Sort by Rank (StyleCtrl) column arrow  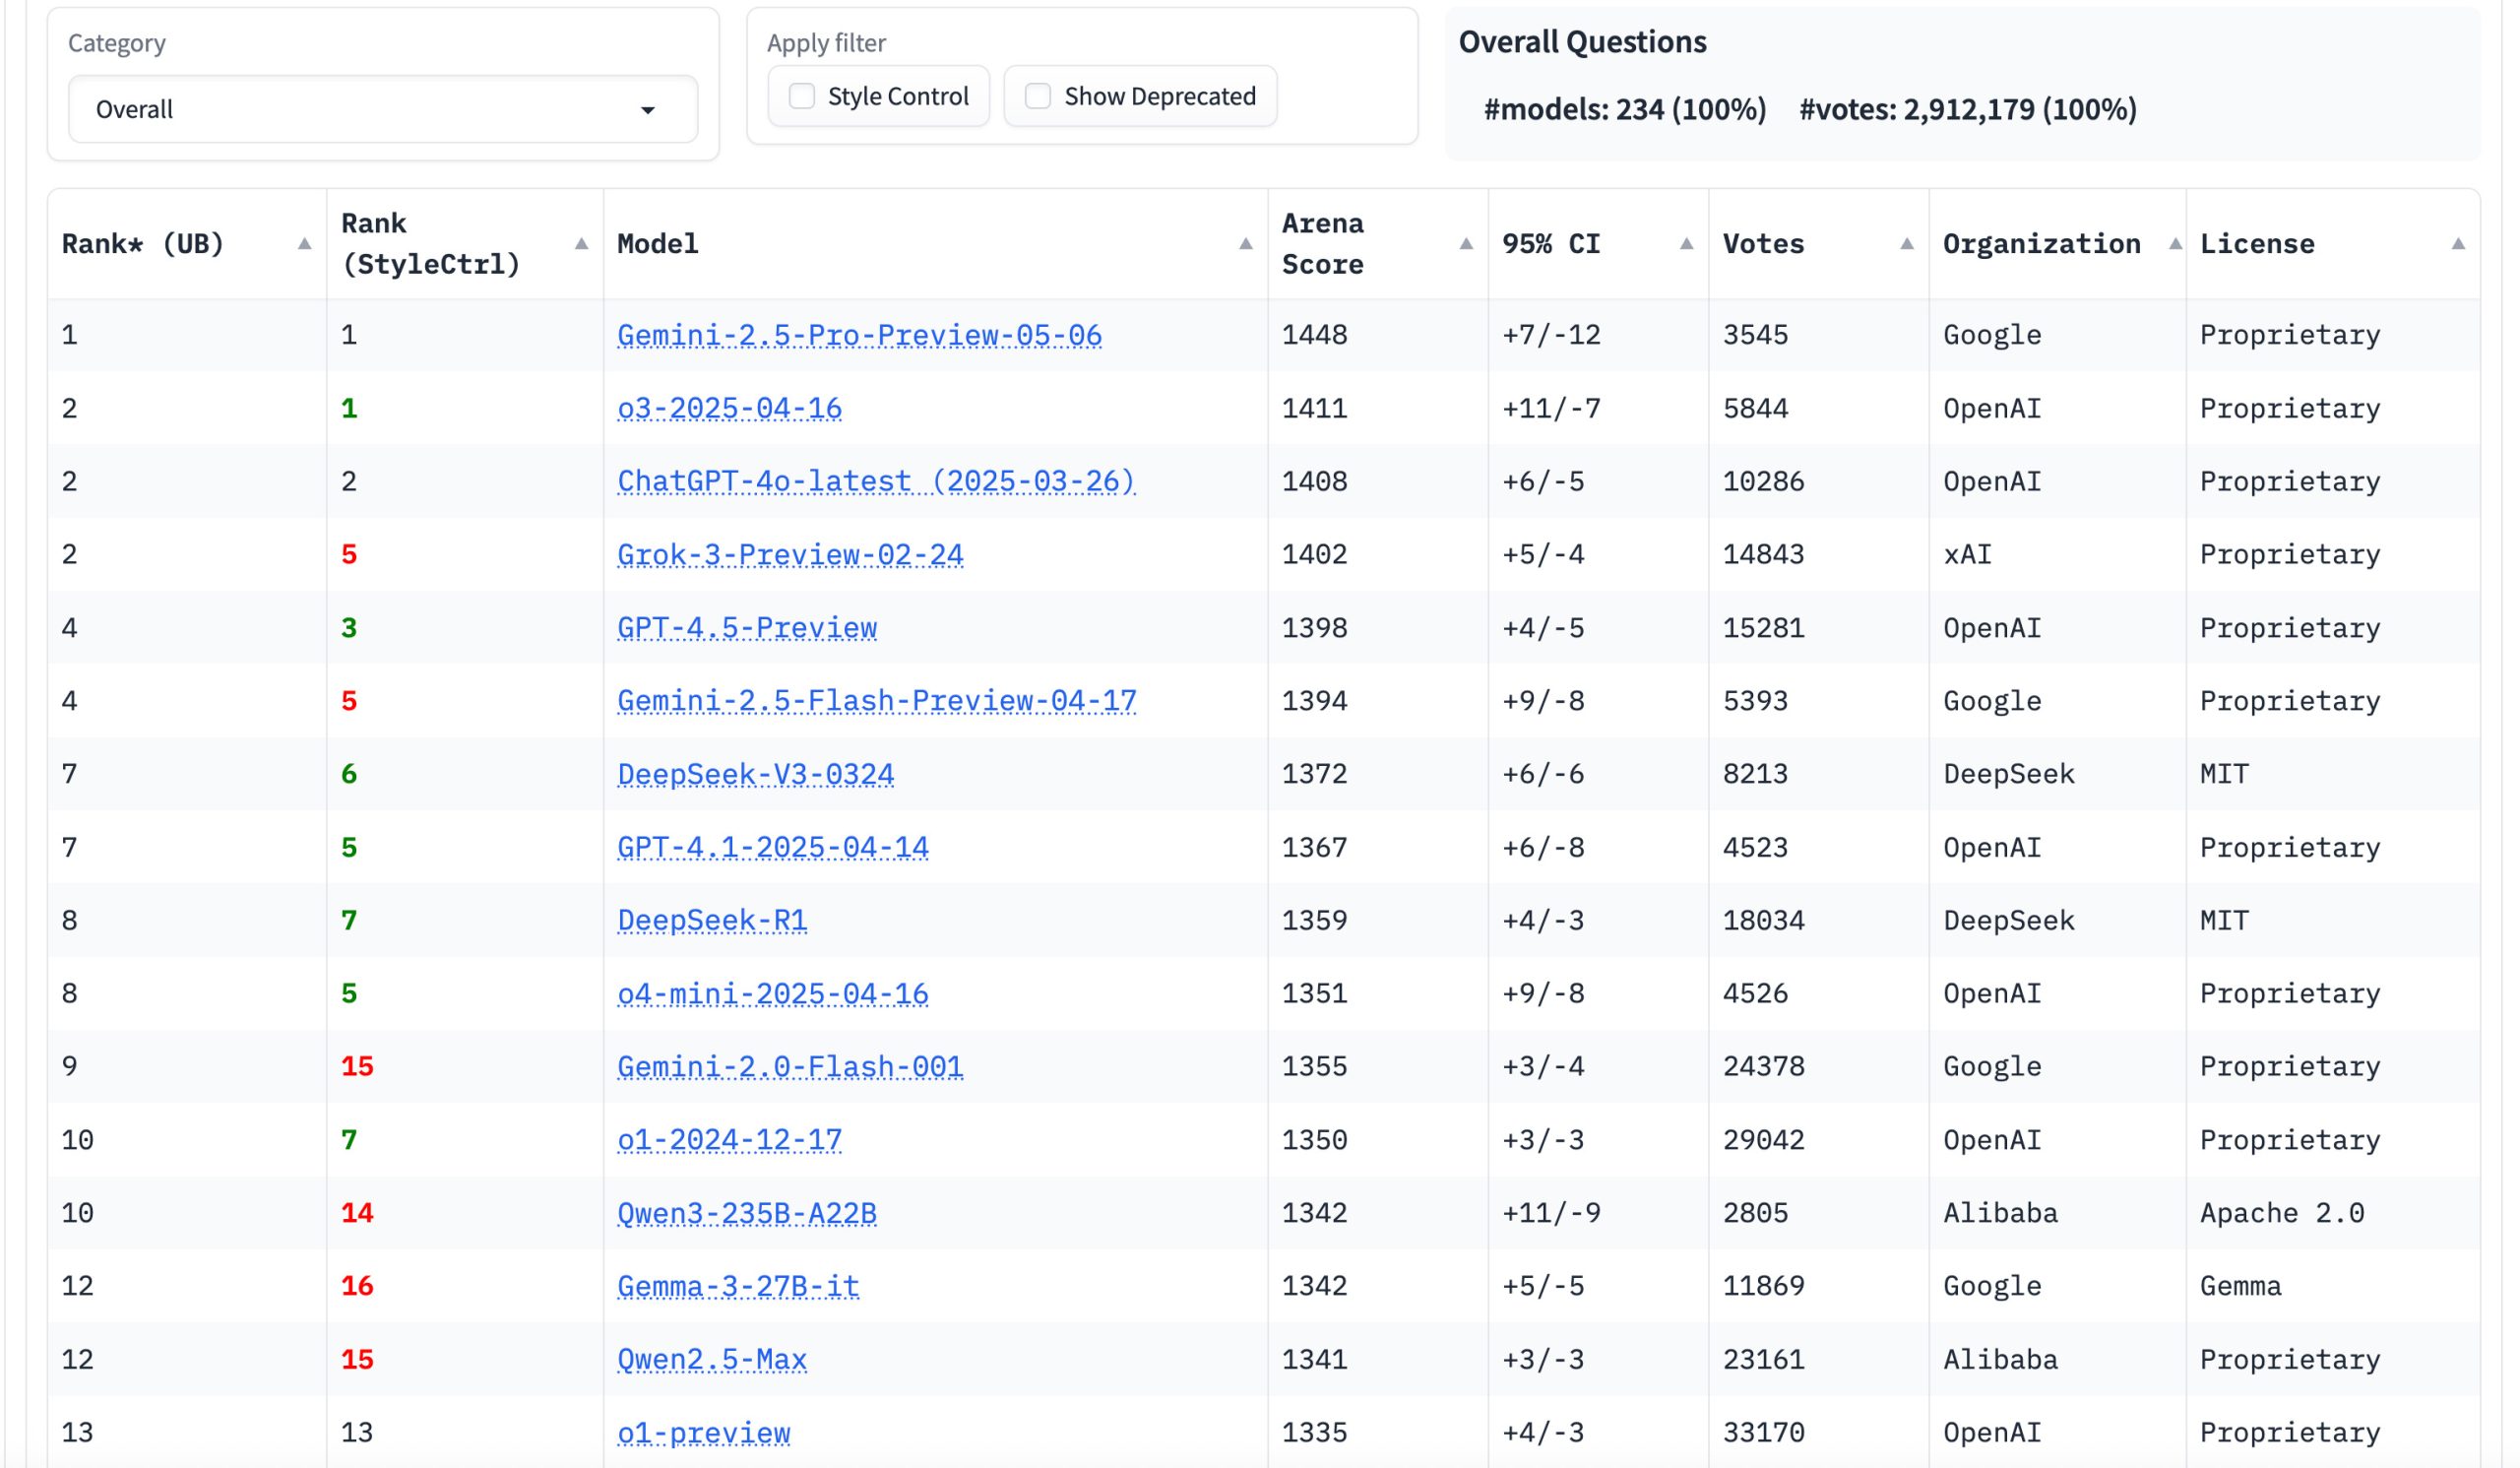(581, 244)
